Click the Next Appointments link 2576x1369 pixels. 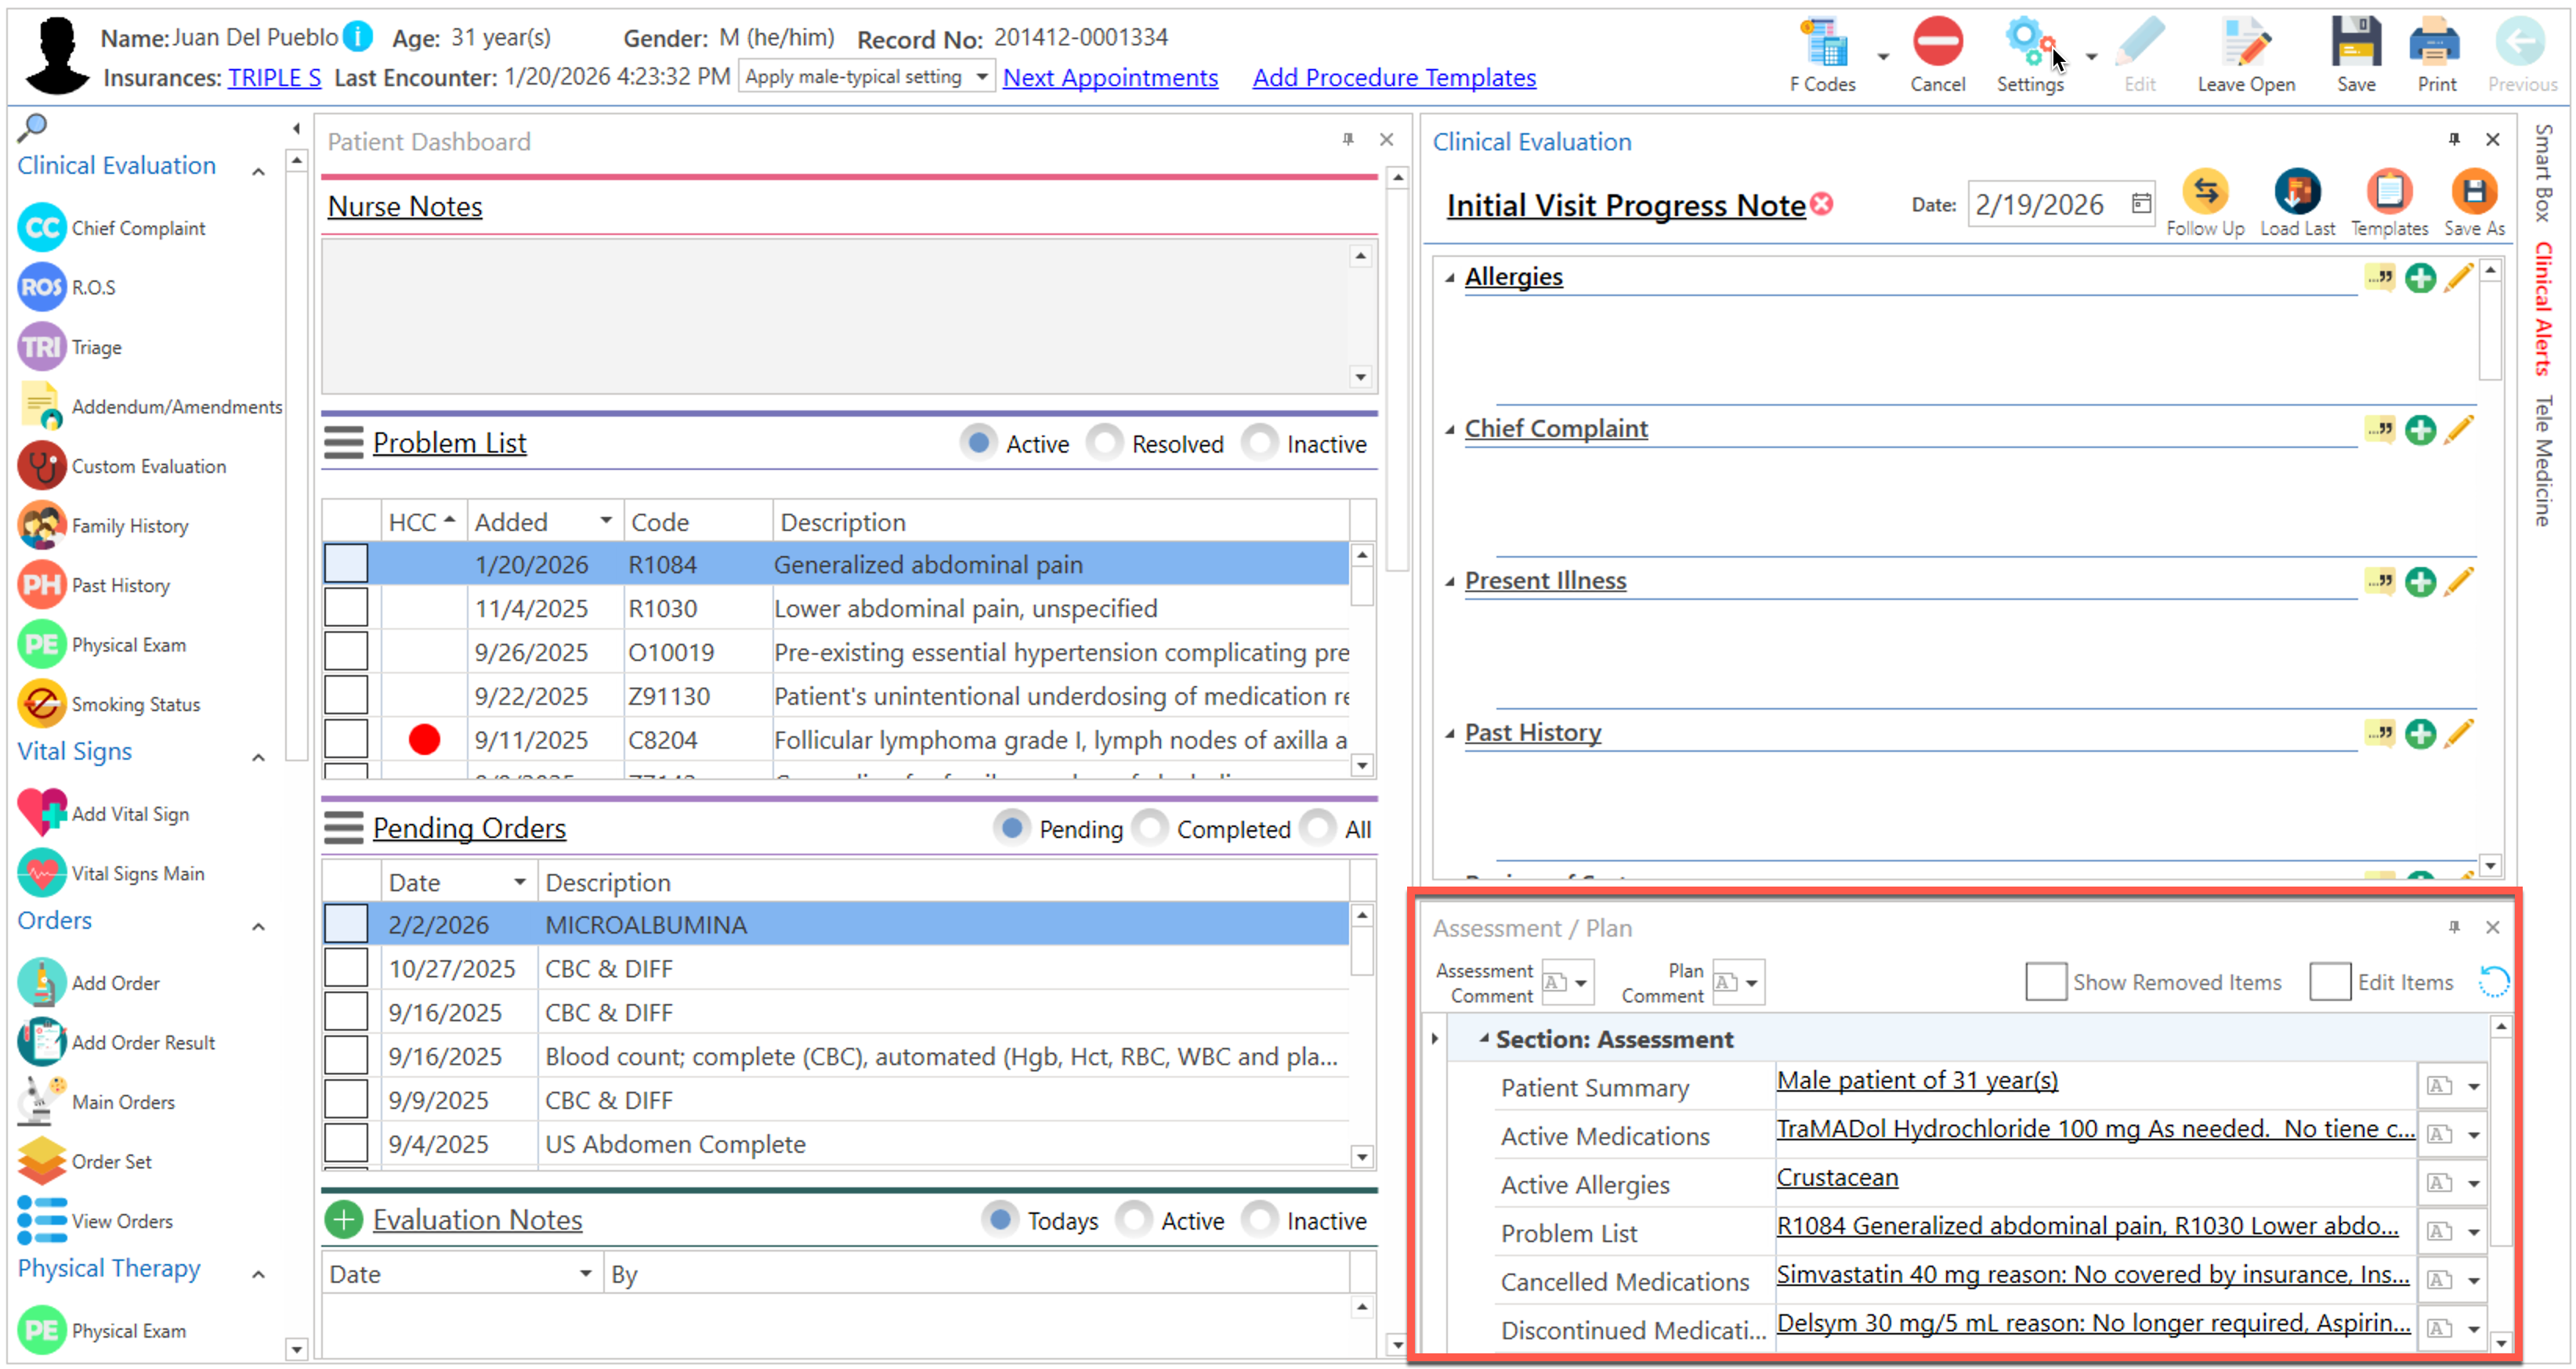click(1109, 77)
